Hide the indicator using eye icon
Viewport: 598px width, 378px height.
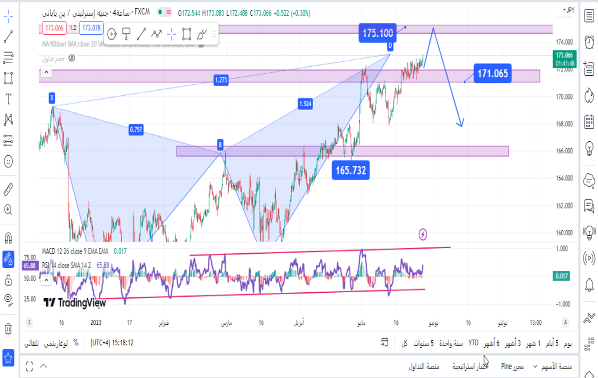point(71,58)
